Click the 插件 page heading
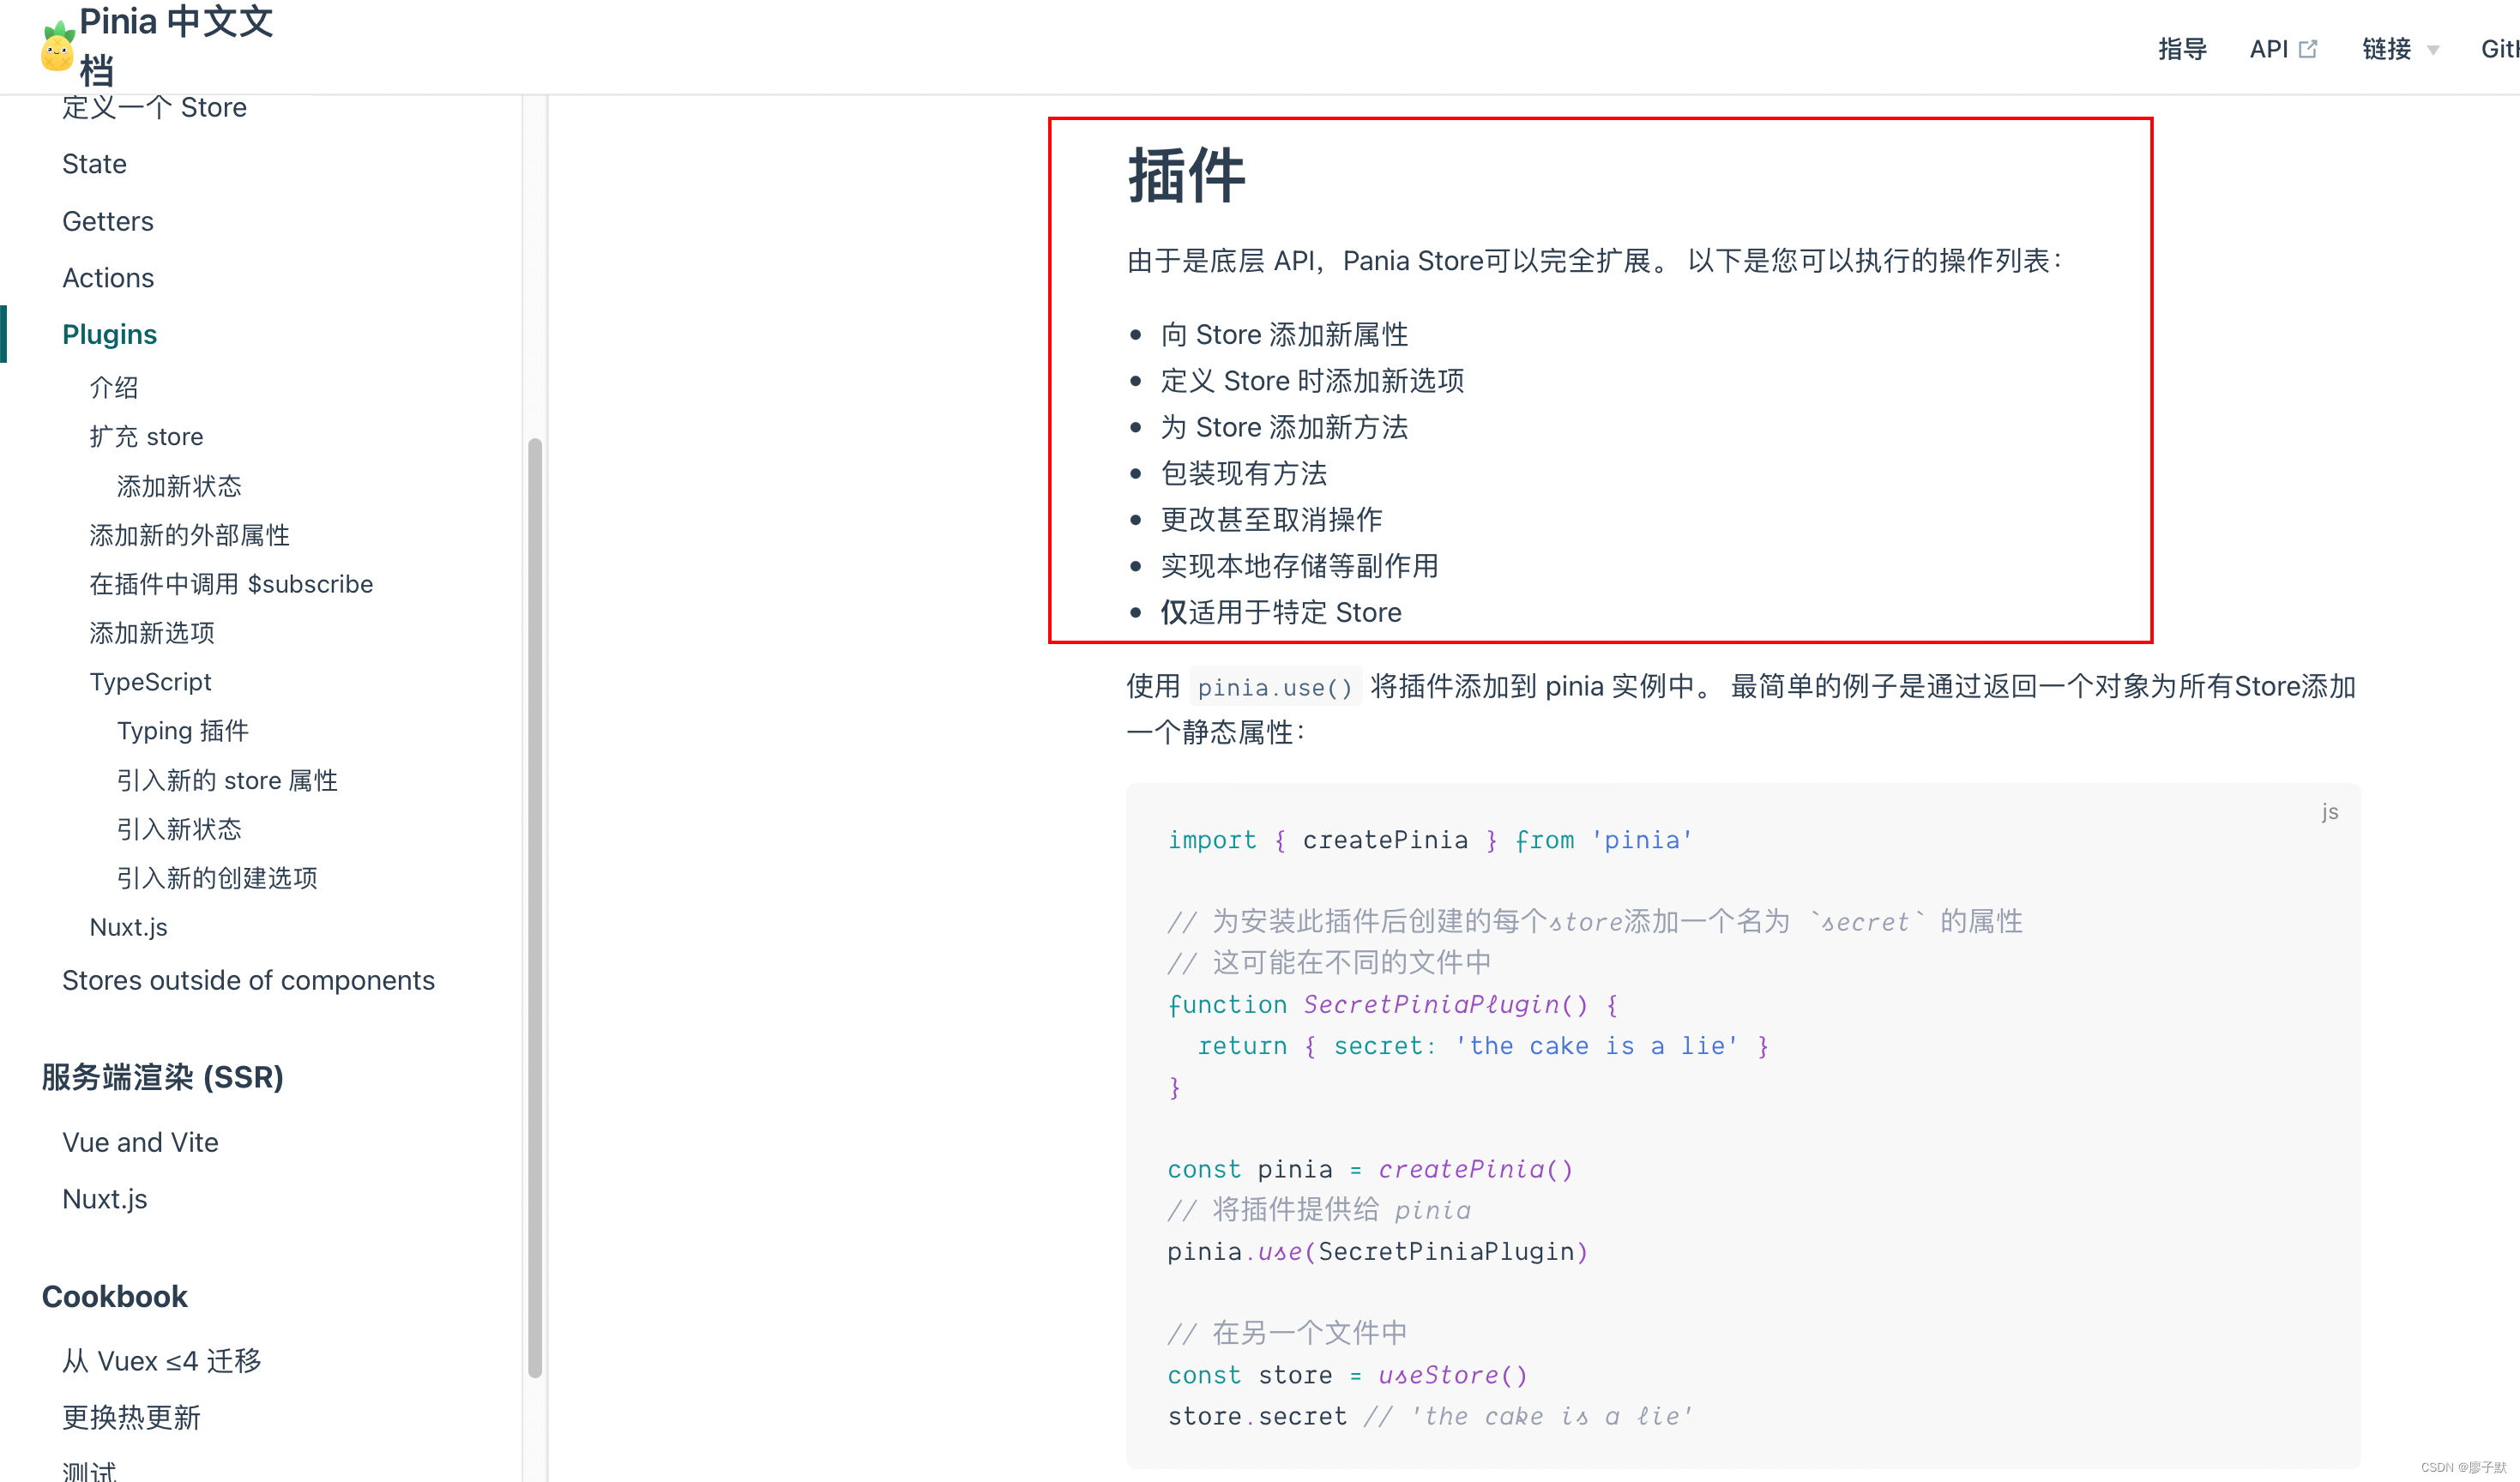 click(x=1187, y=176)
